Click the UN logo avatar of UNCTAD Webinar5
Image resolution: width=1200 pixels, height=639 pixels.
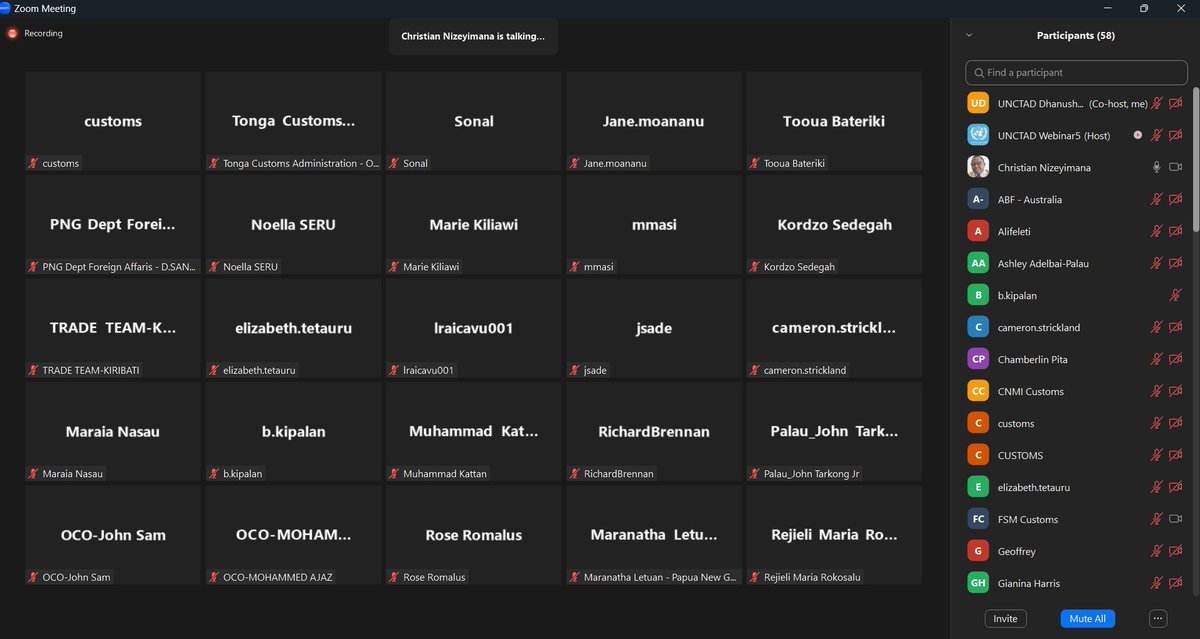pos(979,135)
